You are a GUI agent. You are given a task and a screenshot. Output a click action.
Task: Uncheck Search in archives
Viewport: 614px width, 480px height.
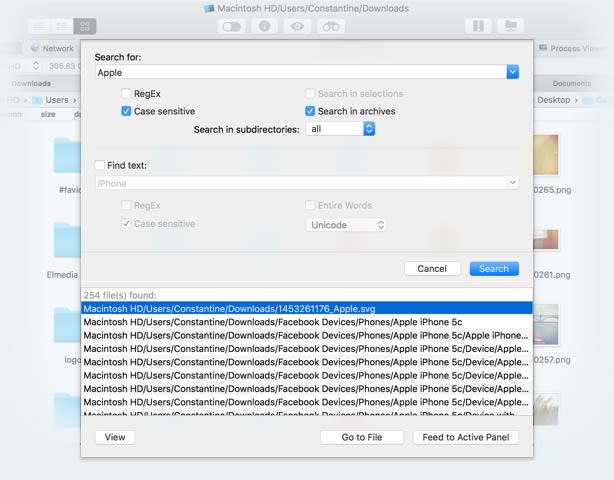pos(310,111)
